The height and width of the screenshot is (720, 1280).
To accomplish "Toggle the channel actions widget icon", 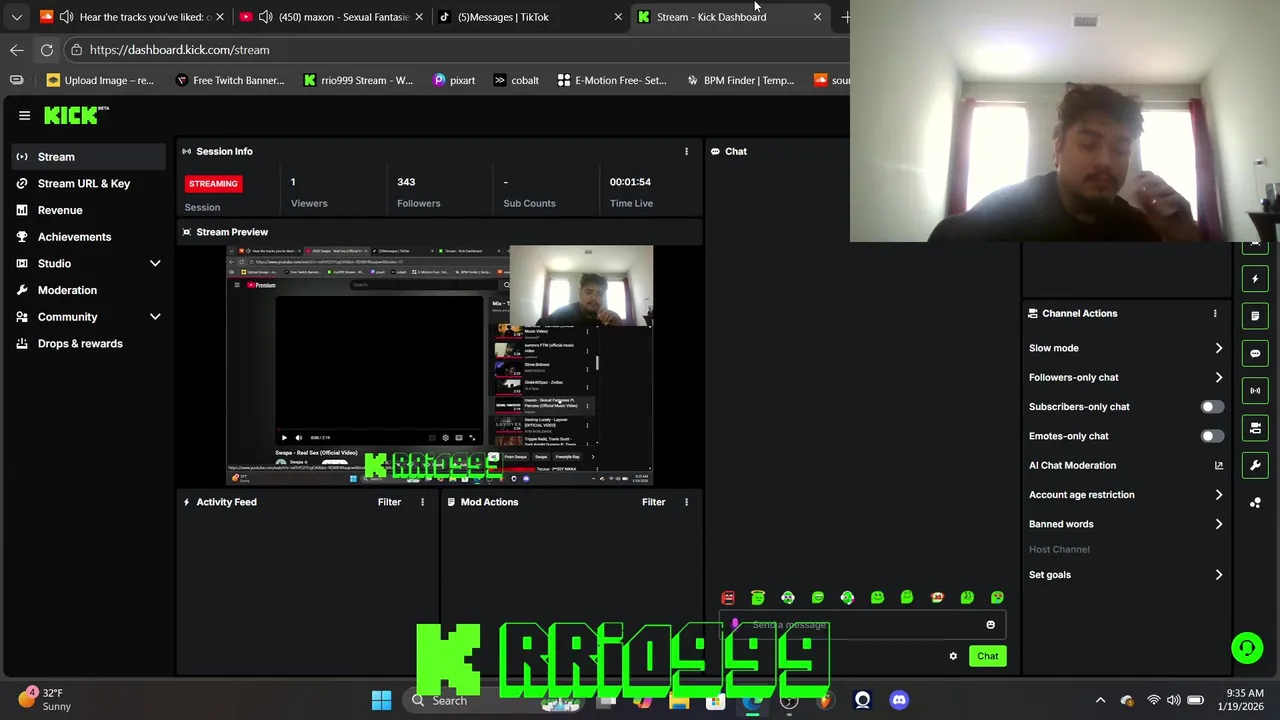I will [x=1255, y=428].
